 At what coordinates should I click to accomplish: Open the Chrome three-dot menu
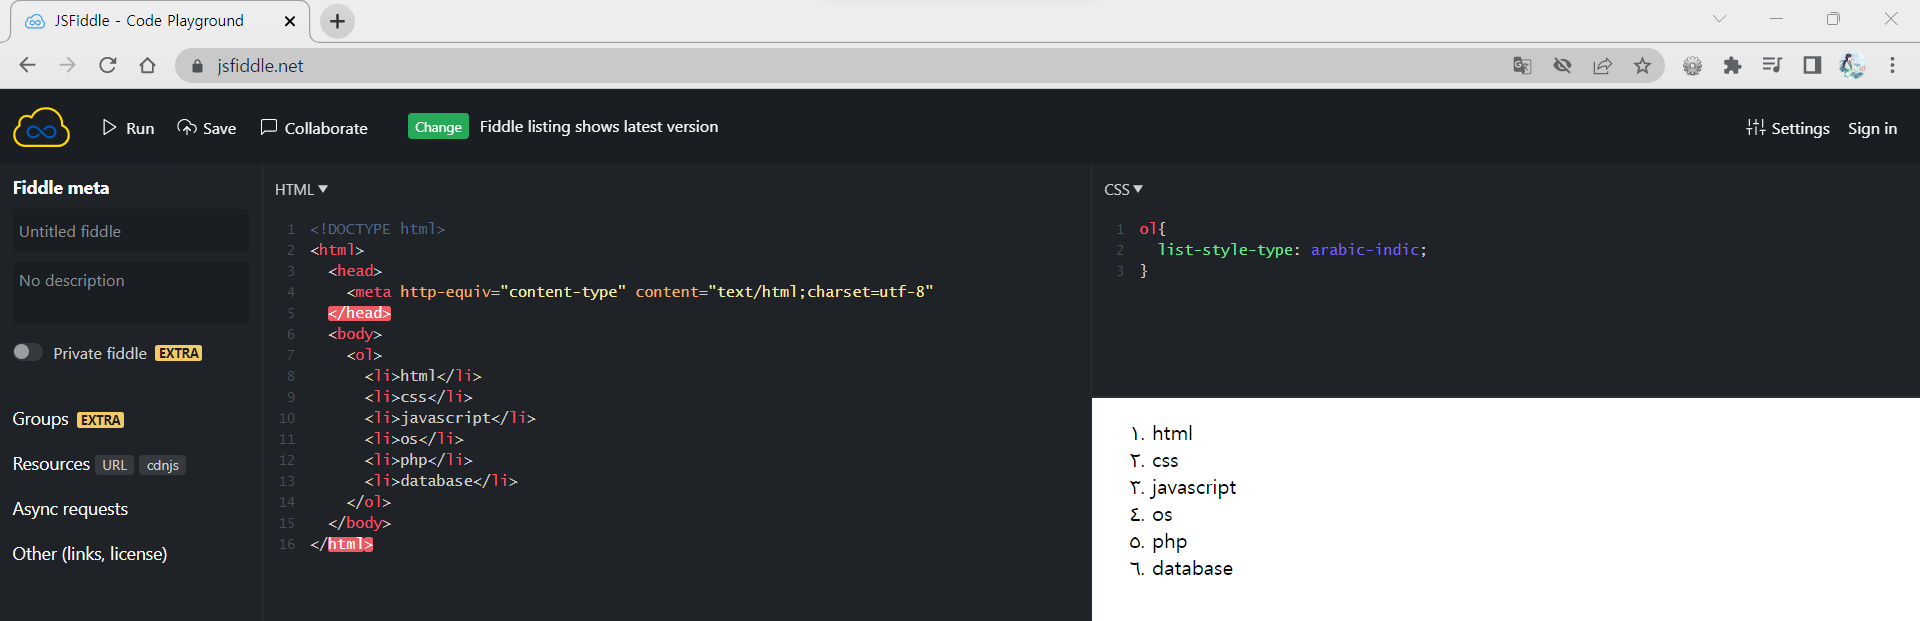coord(1892,65)
